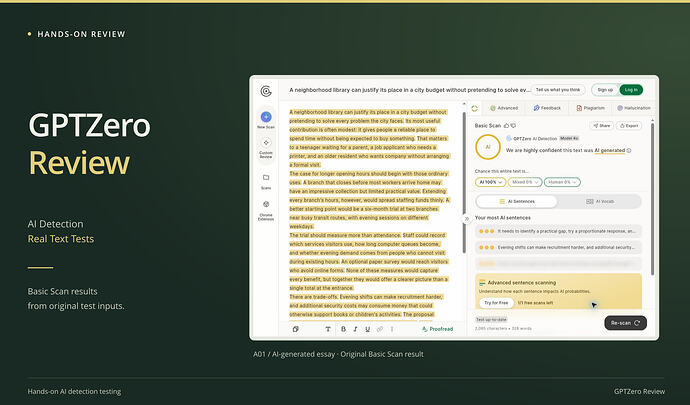The image size is (690, 405).
Task: Click the 'Advanced sentence scanning' heading
Action: [x=521, y=283]
